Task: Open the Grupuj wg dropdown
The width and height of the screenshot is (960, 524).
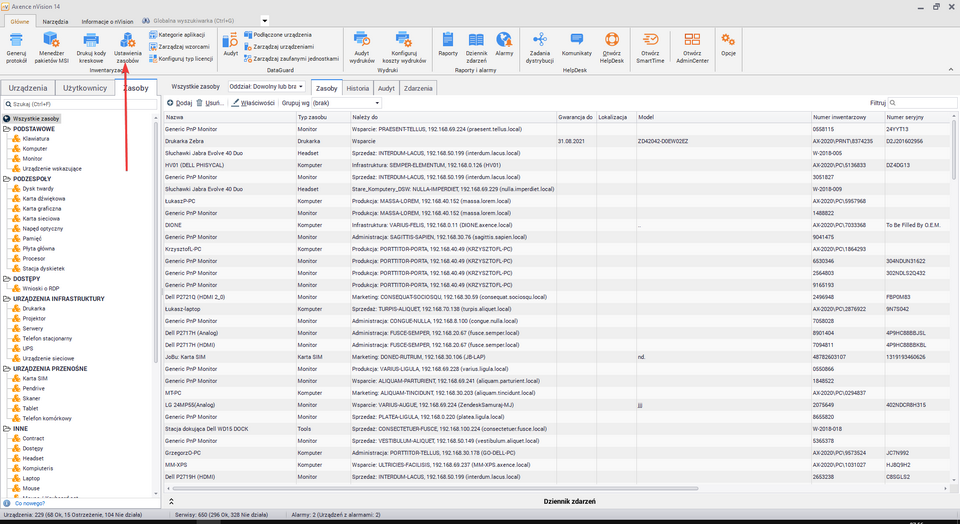Action: (x=330, y=103)
